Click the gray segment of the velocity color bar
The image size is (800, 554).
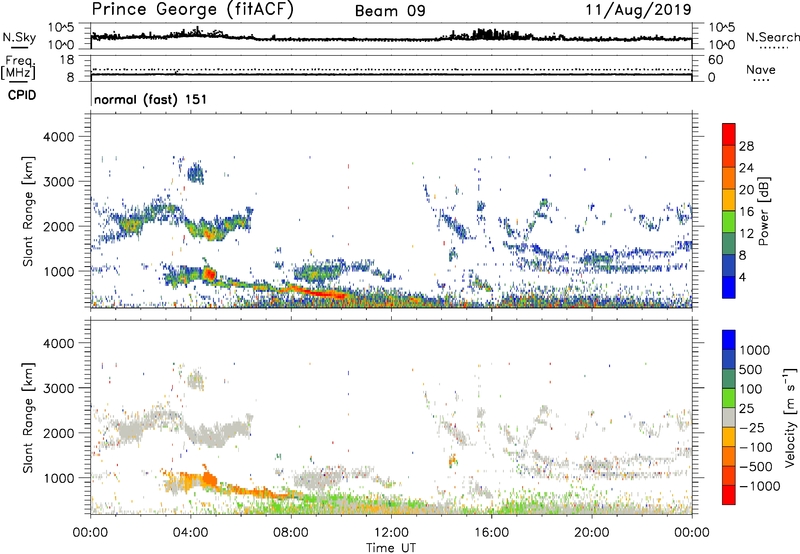(729, 417)
